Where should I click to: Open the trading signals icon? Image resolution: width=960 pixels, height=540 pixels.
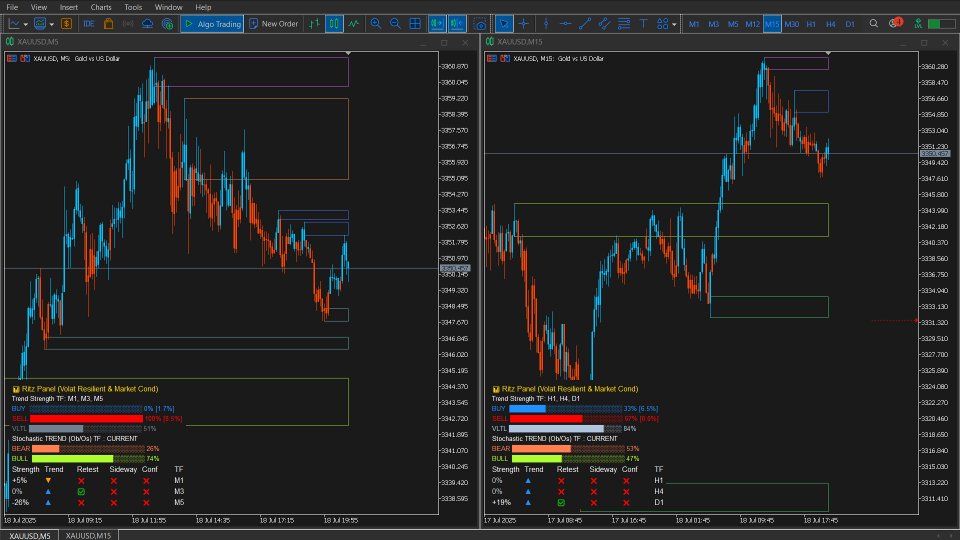pos(128,24)
